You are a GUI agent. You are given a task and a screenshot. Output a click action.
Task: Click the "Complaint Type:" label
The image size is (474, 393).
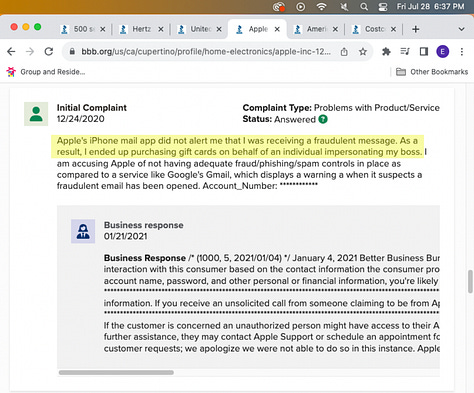point(277,108)
